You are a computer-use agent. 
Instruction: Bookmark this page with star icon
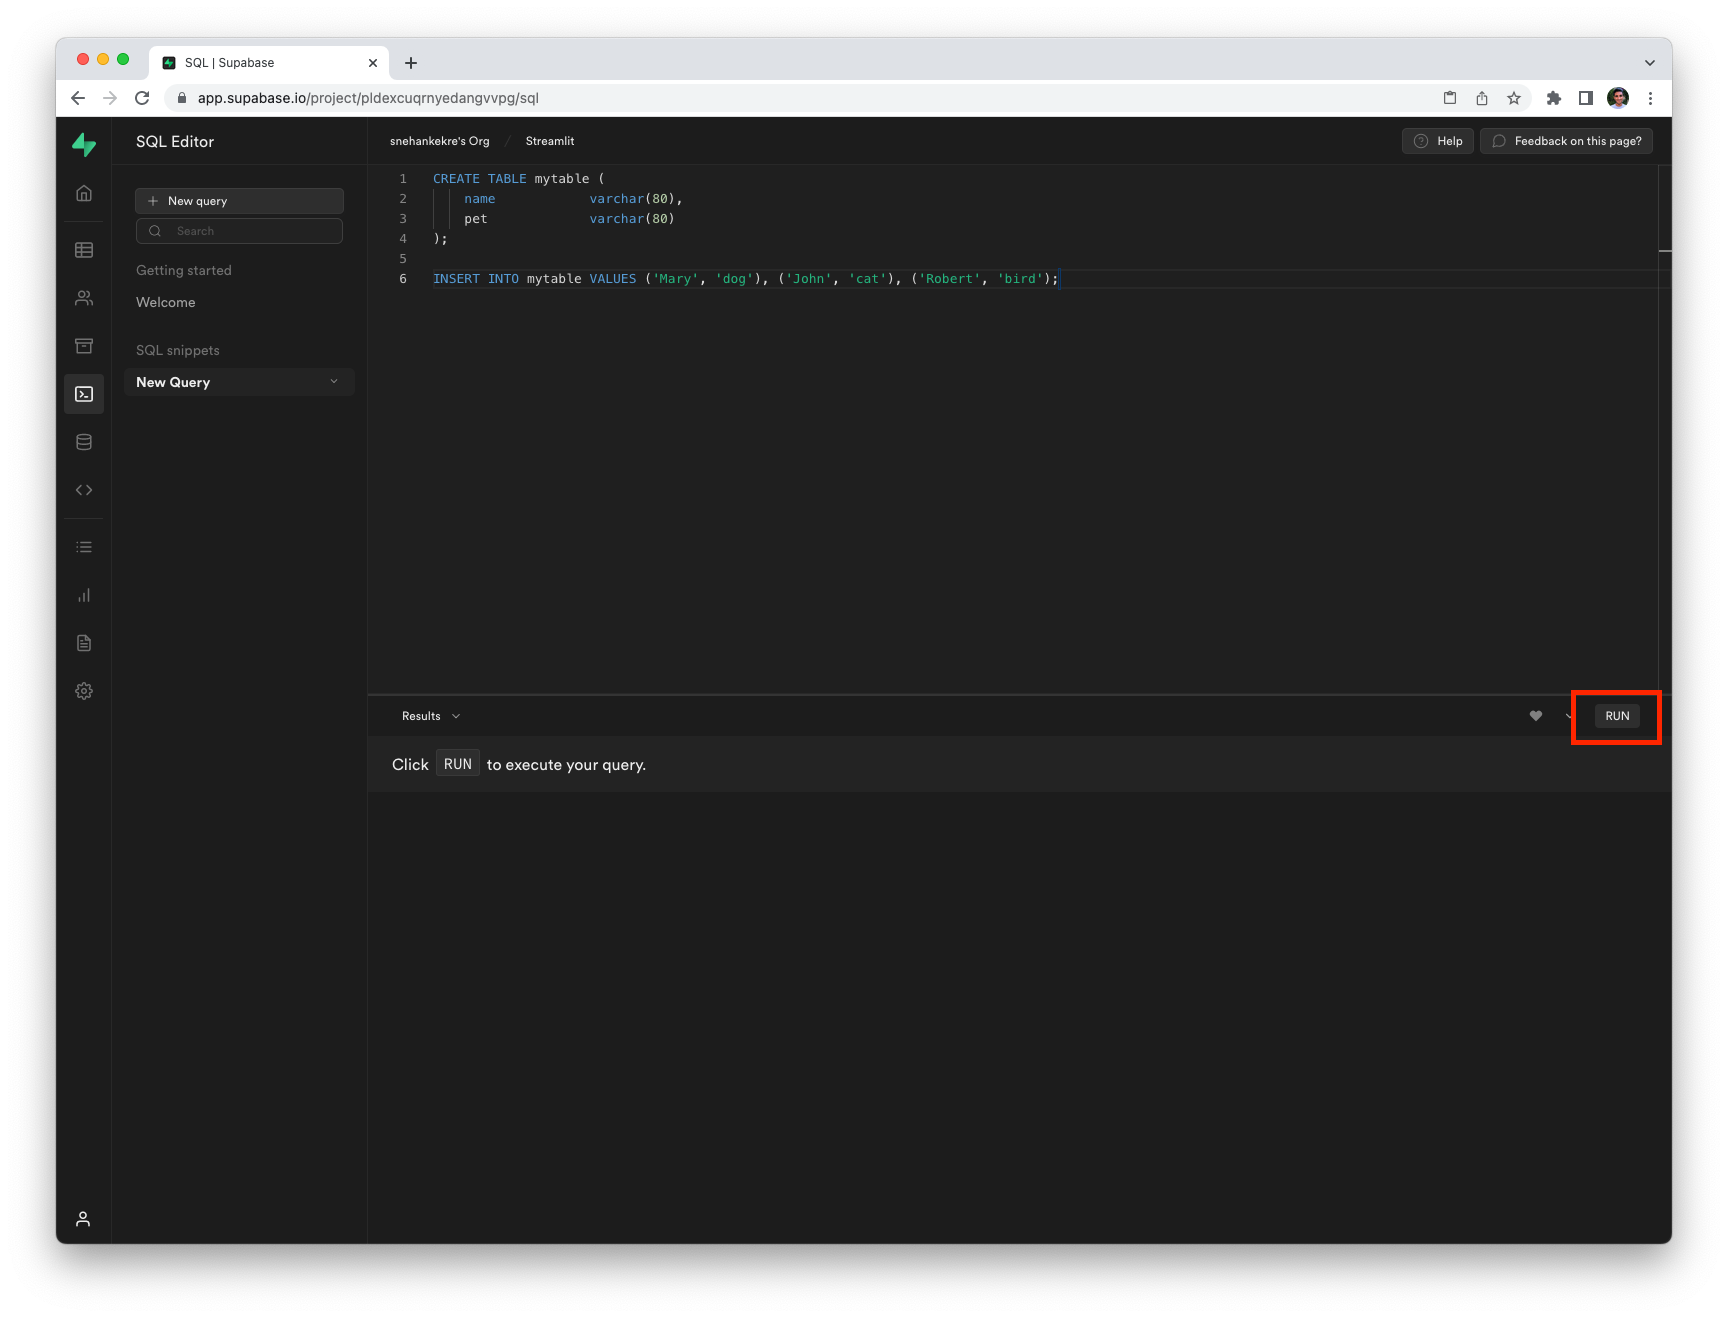tap(1514, 98)
